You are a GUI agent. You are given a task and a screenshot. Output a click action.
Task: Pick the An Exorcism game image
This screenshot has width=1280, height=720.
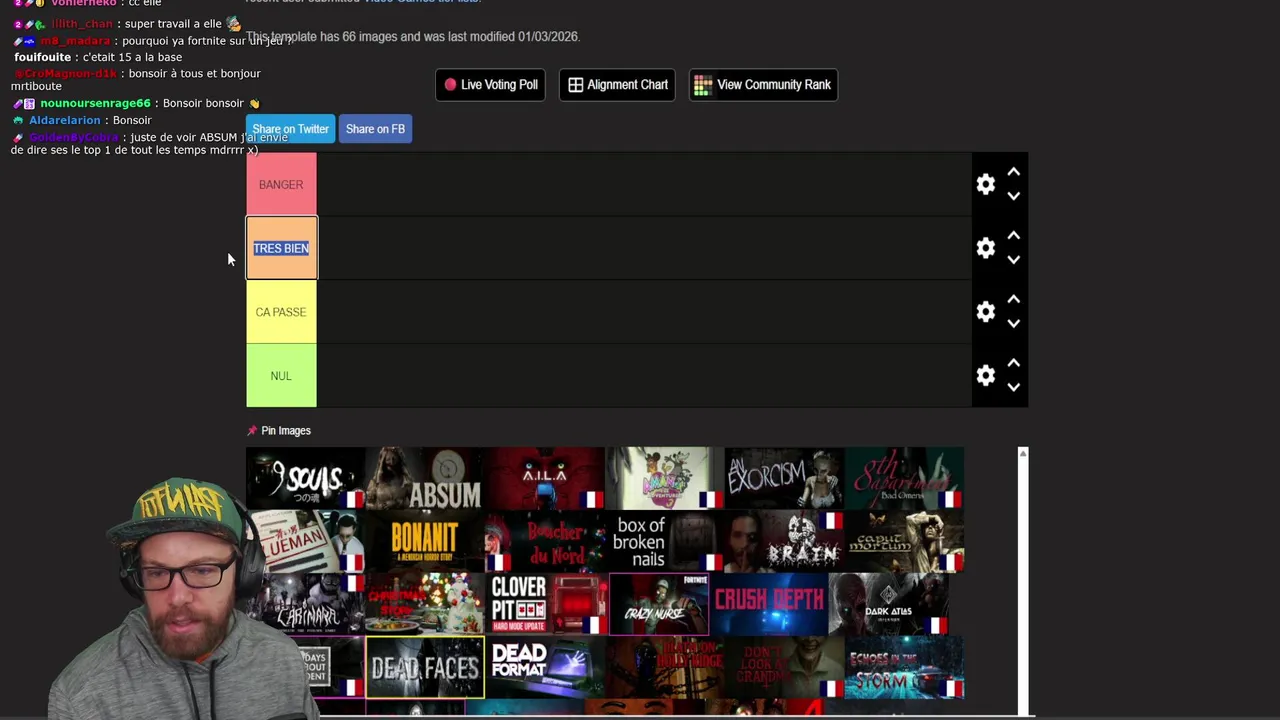[784, 478]
